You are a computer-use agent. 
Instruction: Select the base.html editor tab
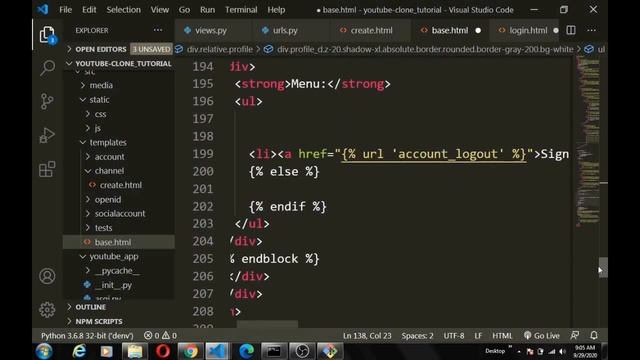point(450,30)
